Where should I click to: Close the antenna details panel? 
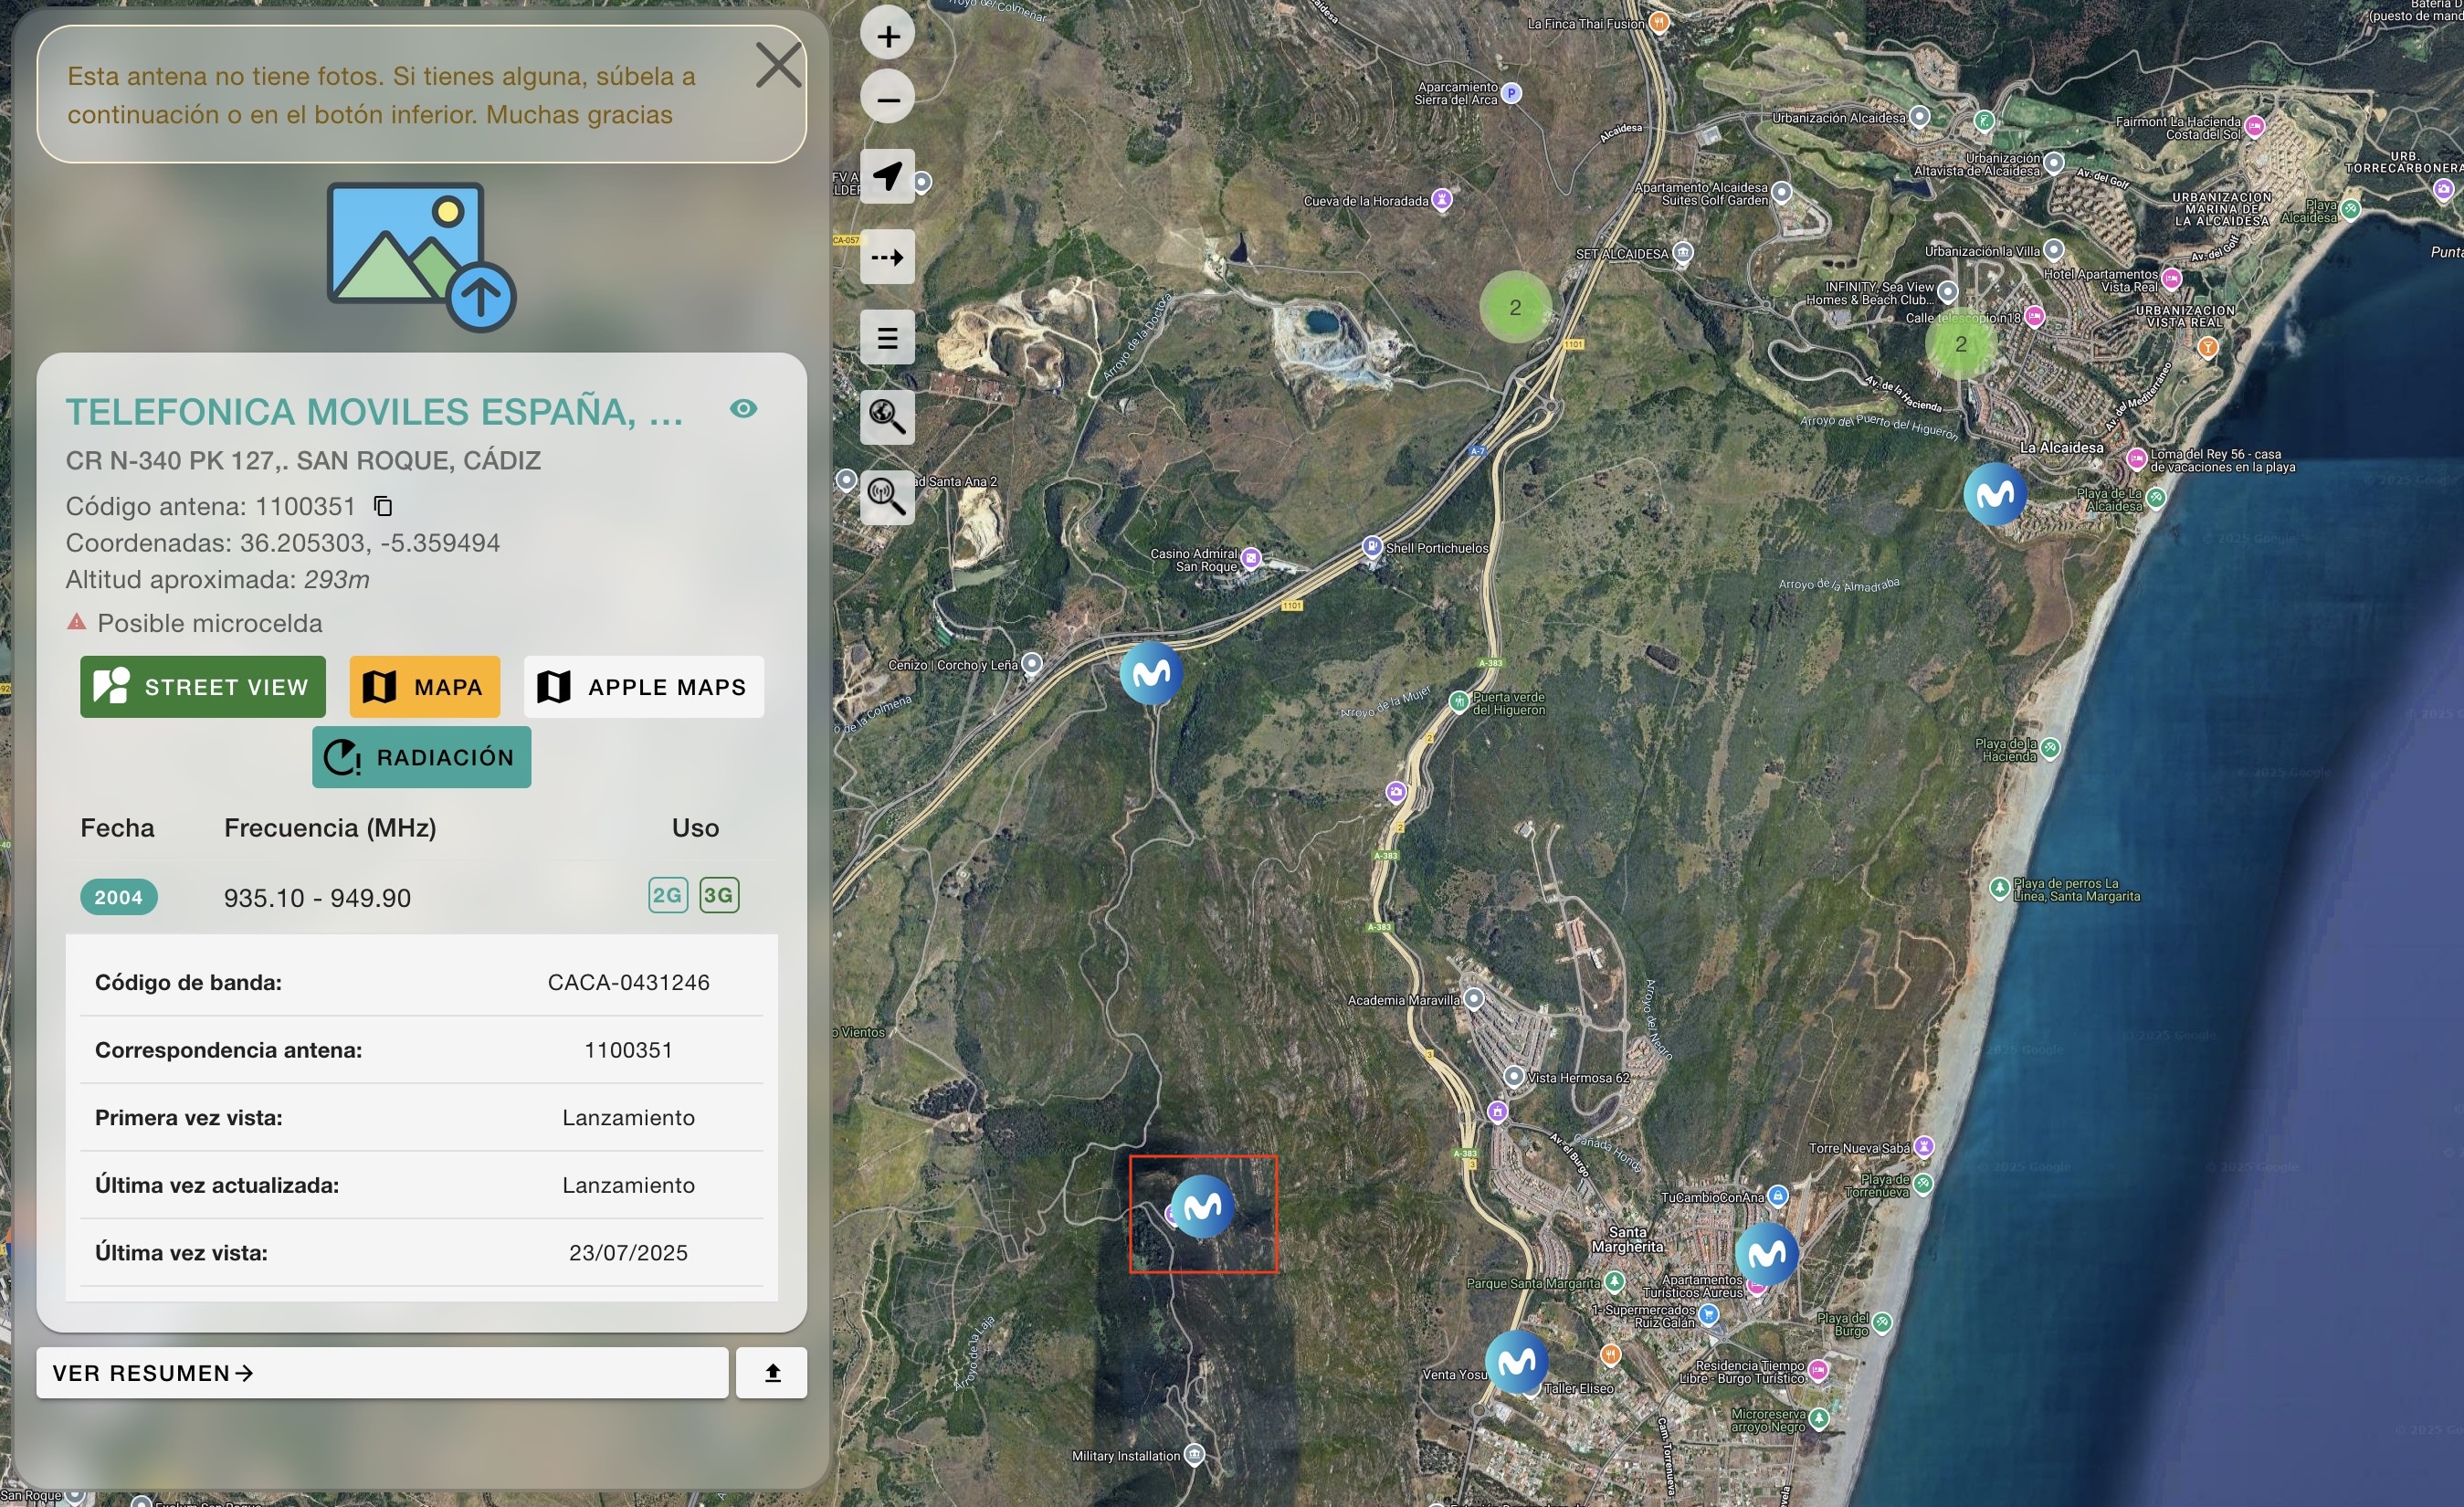coord(778,65)
